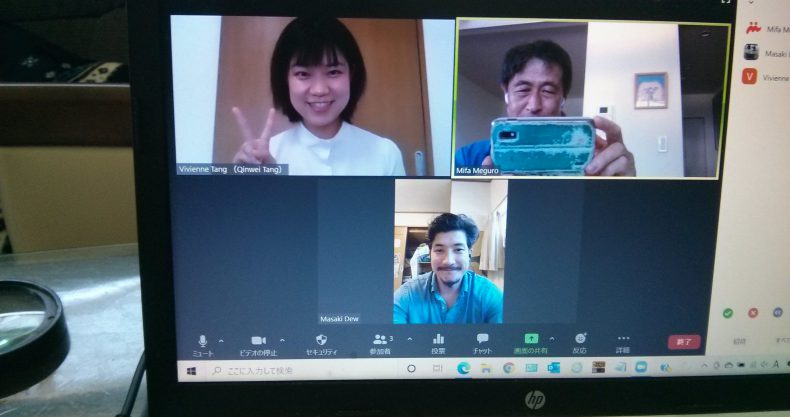Open the More options ellipsis

point(624,339)
